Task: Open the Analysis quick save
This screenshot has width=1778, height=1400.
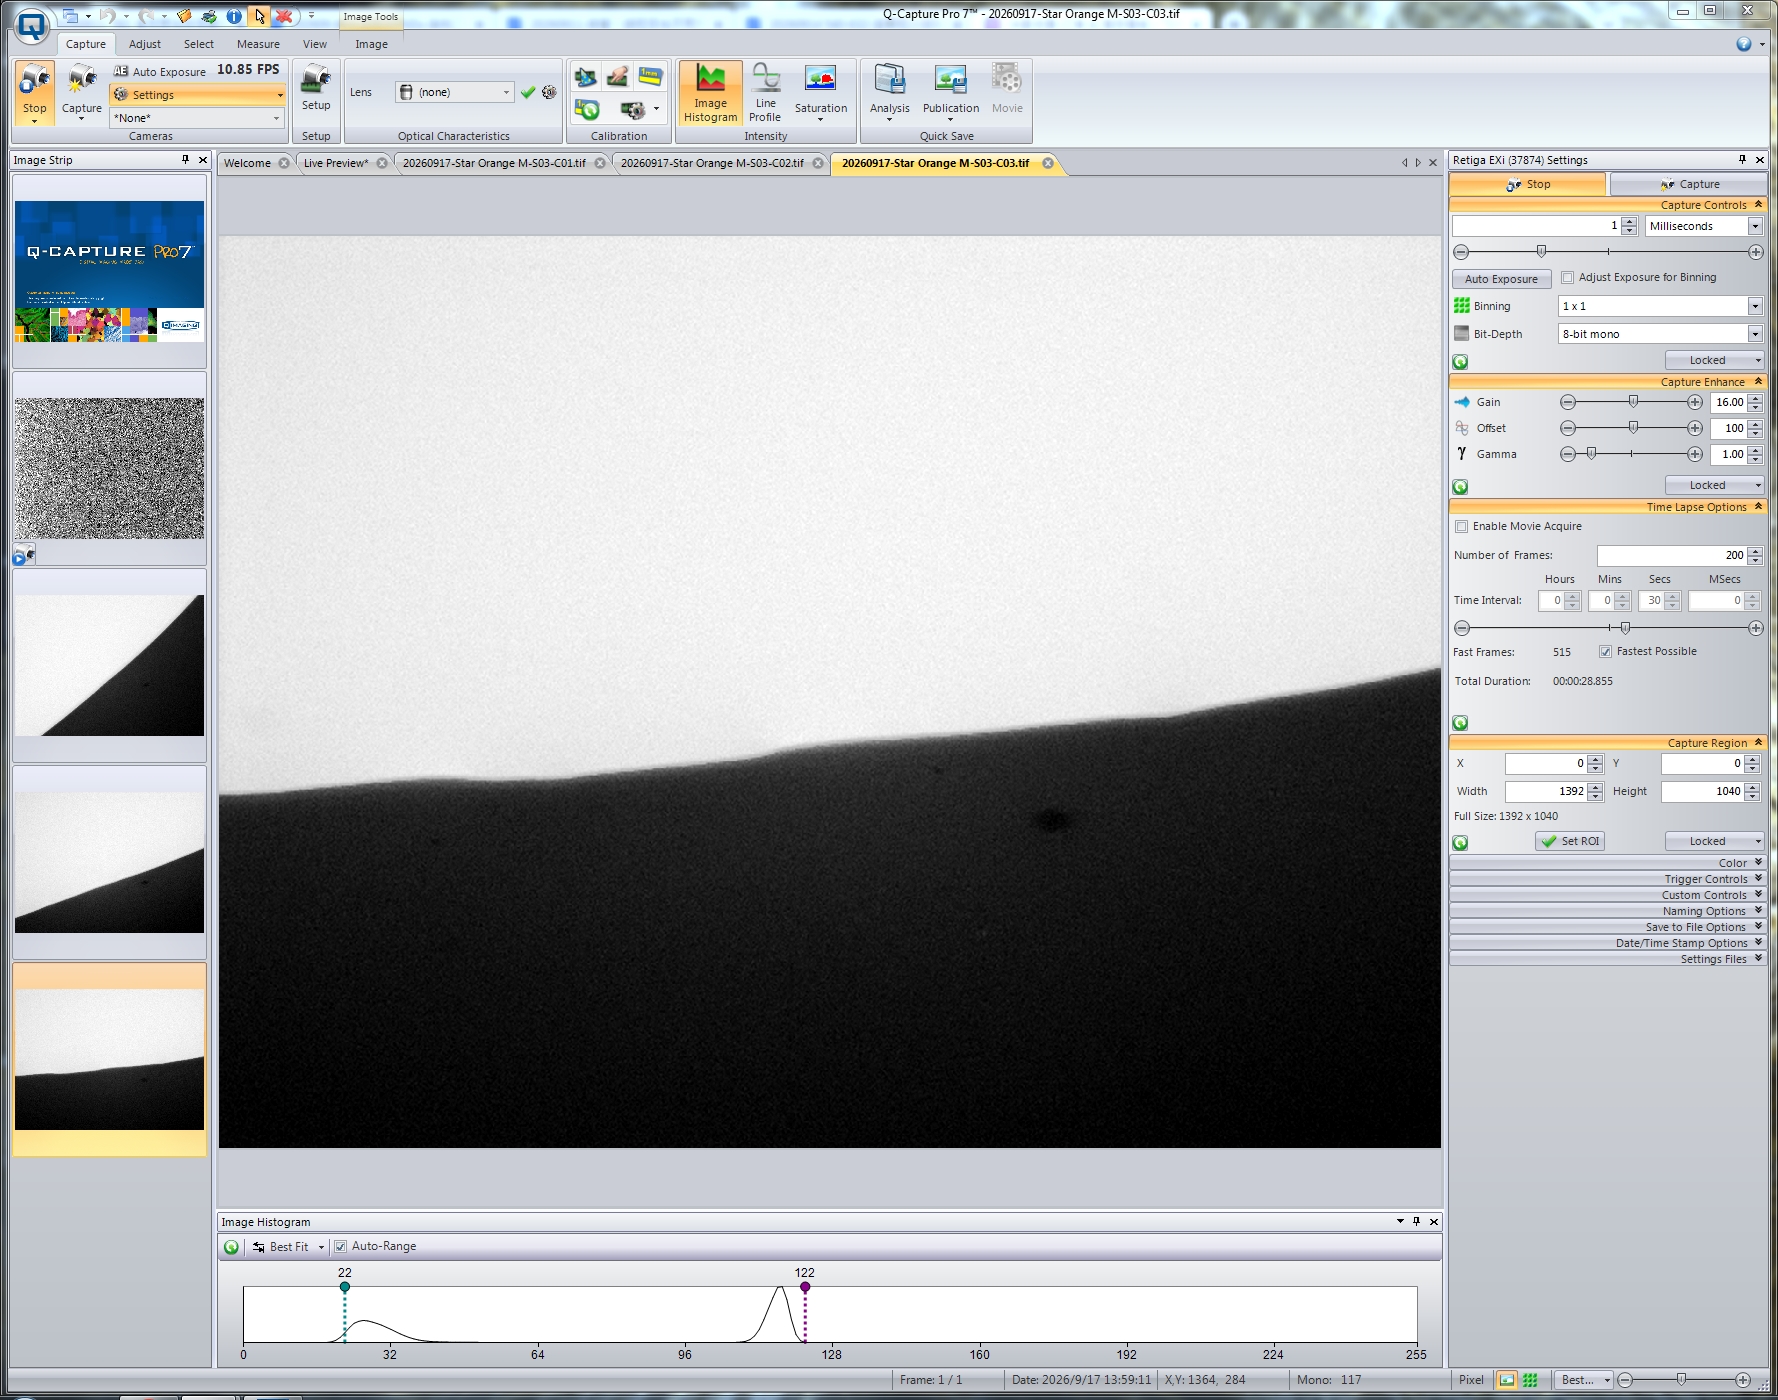Action: [889, 93]
